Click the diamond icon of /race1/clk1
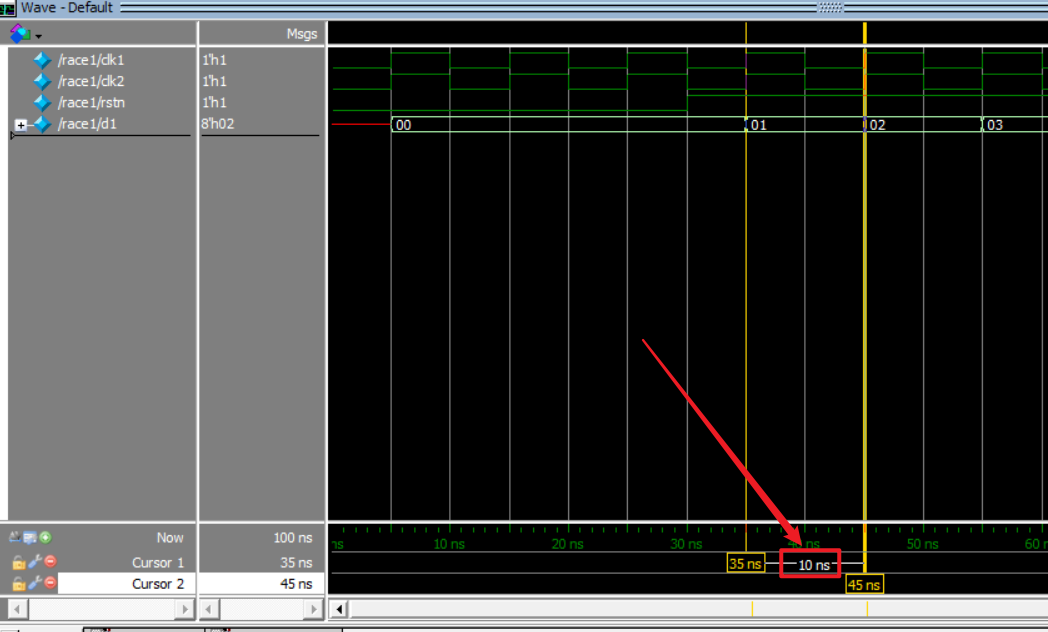 (42, 60)
